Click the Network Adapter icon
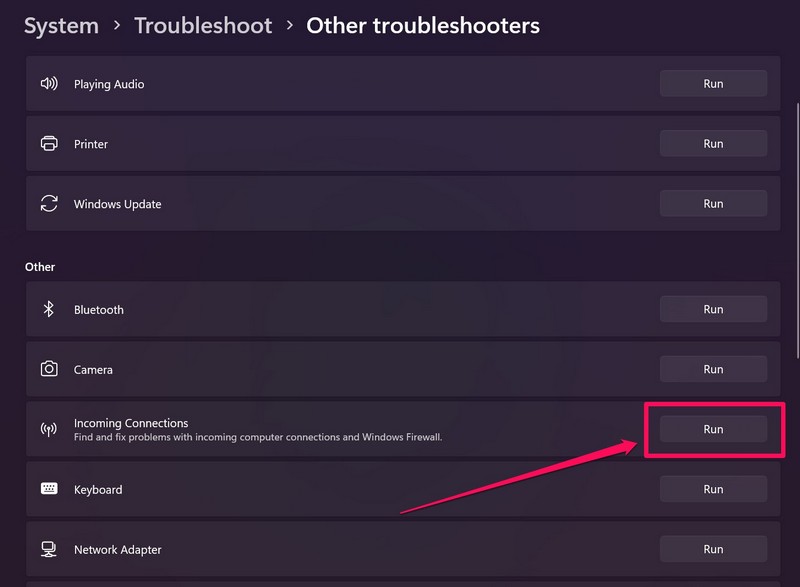Viewport: 800px width, 587px height. [x=49, y=549]
